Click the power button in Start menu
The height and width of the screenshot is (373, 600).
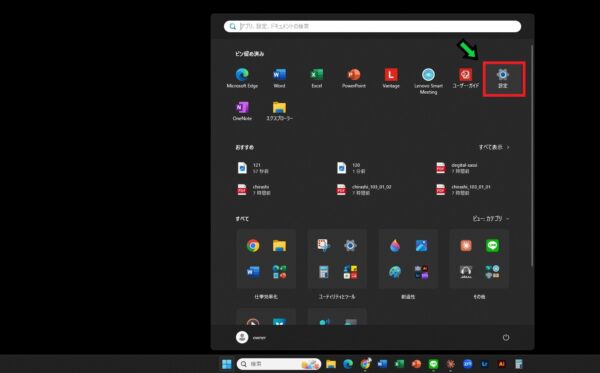[506, 337]
